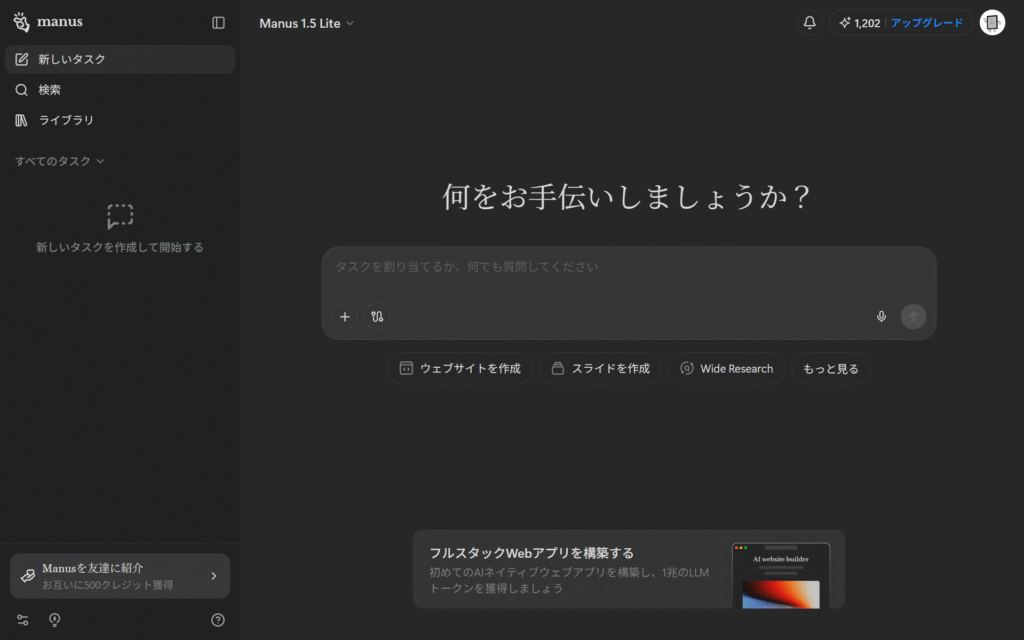1024x640 pixels.
Task: Click the manus logo icon
Action: click(21, 22)
